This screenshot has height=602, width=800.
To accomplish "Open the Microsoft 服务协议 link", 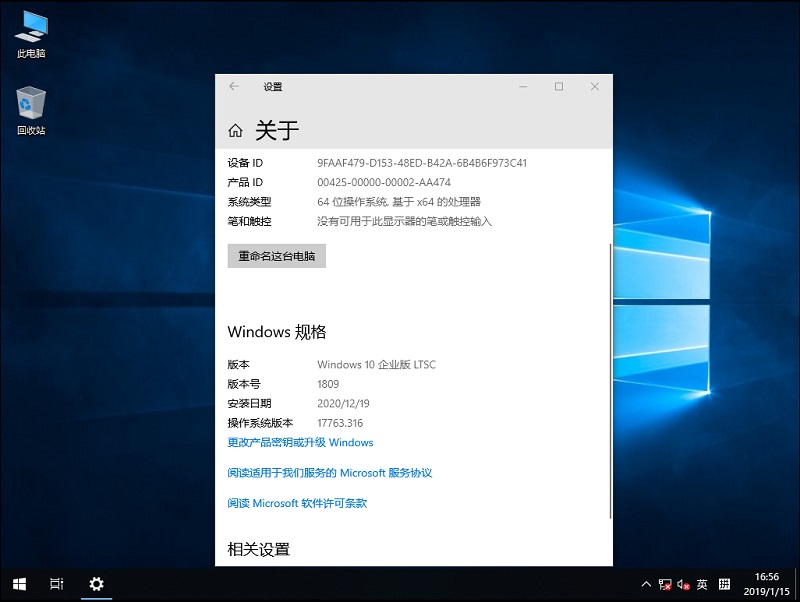I will click(329, 473).
